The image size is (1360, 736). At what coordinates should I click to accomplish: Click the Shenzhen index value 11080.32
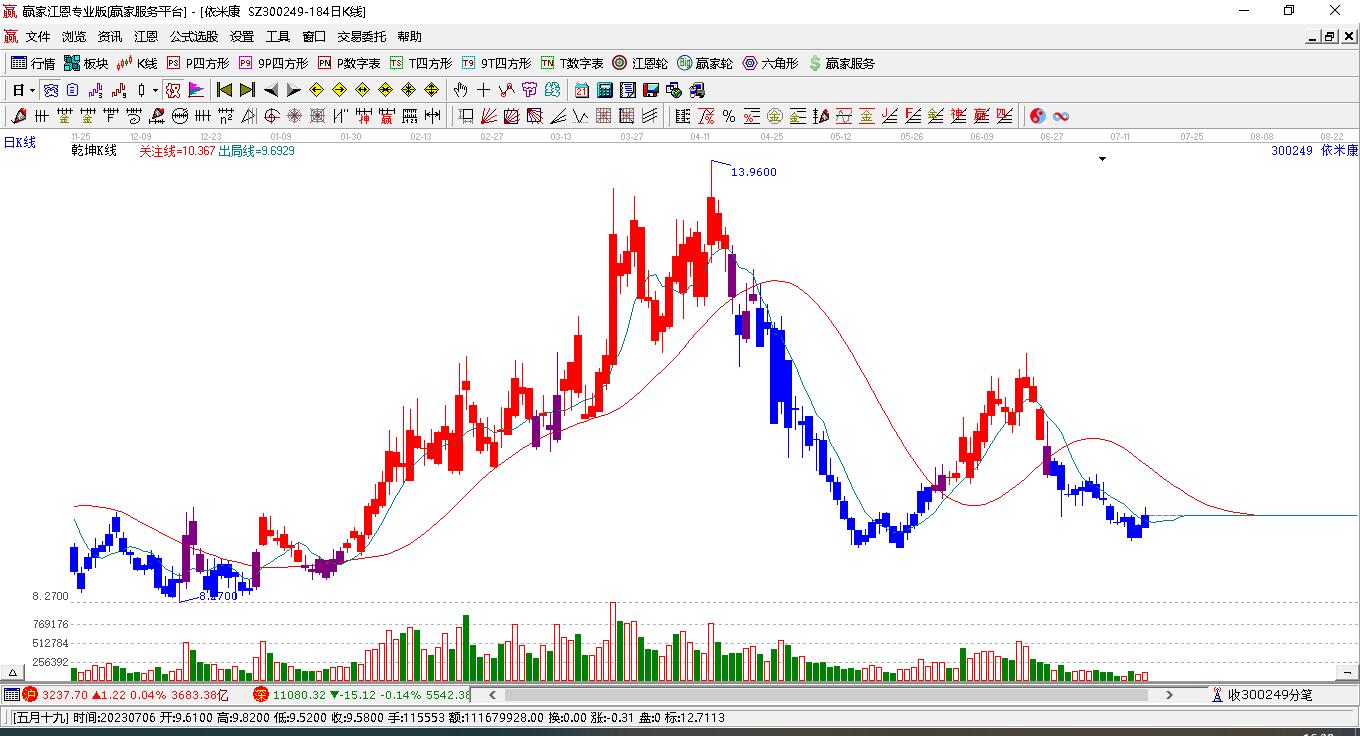[x=299, y=695]
